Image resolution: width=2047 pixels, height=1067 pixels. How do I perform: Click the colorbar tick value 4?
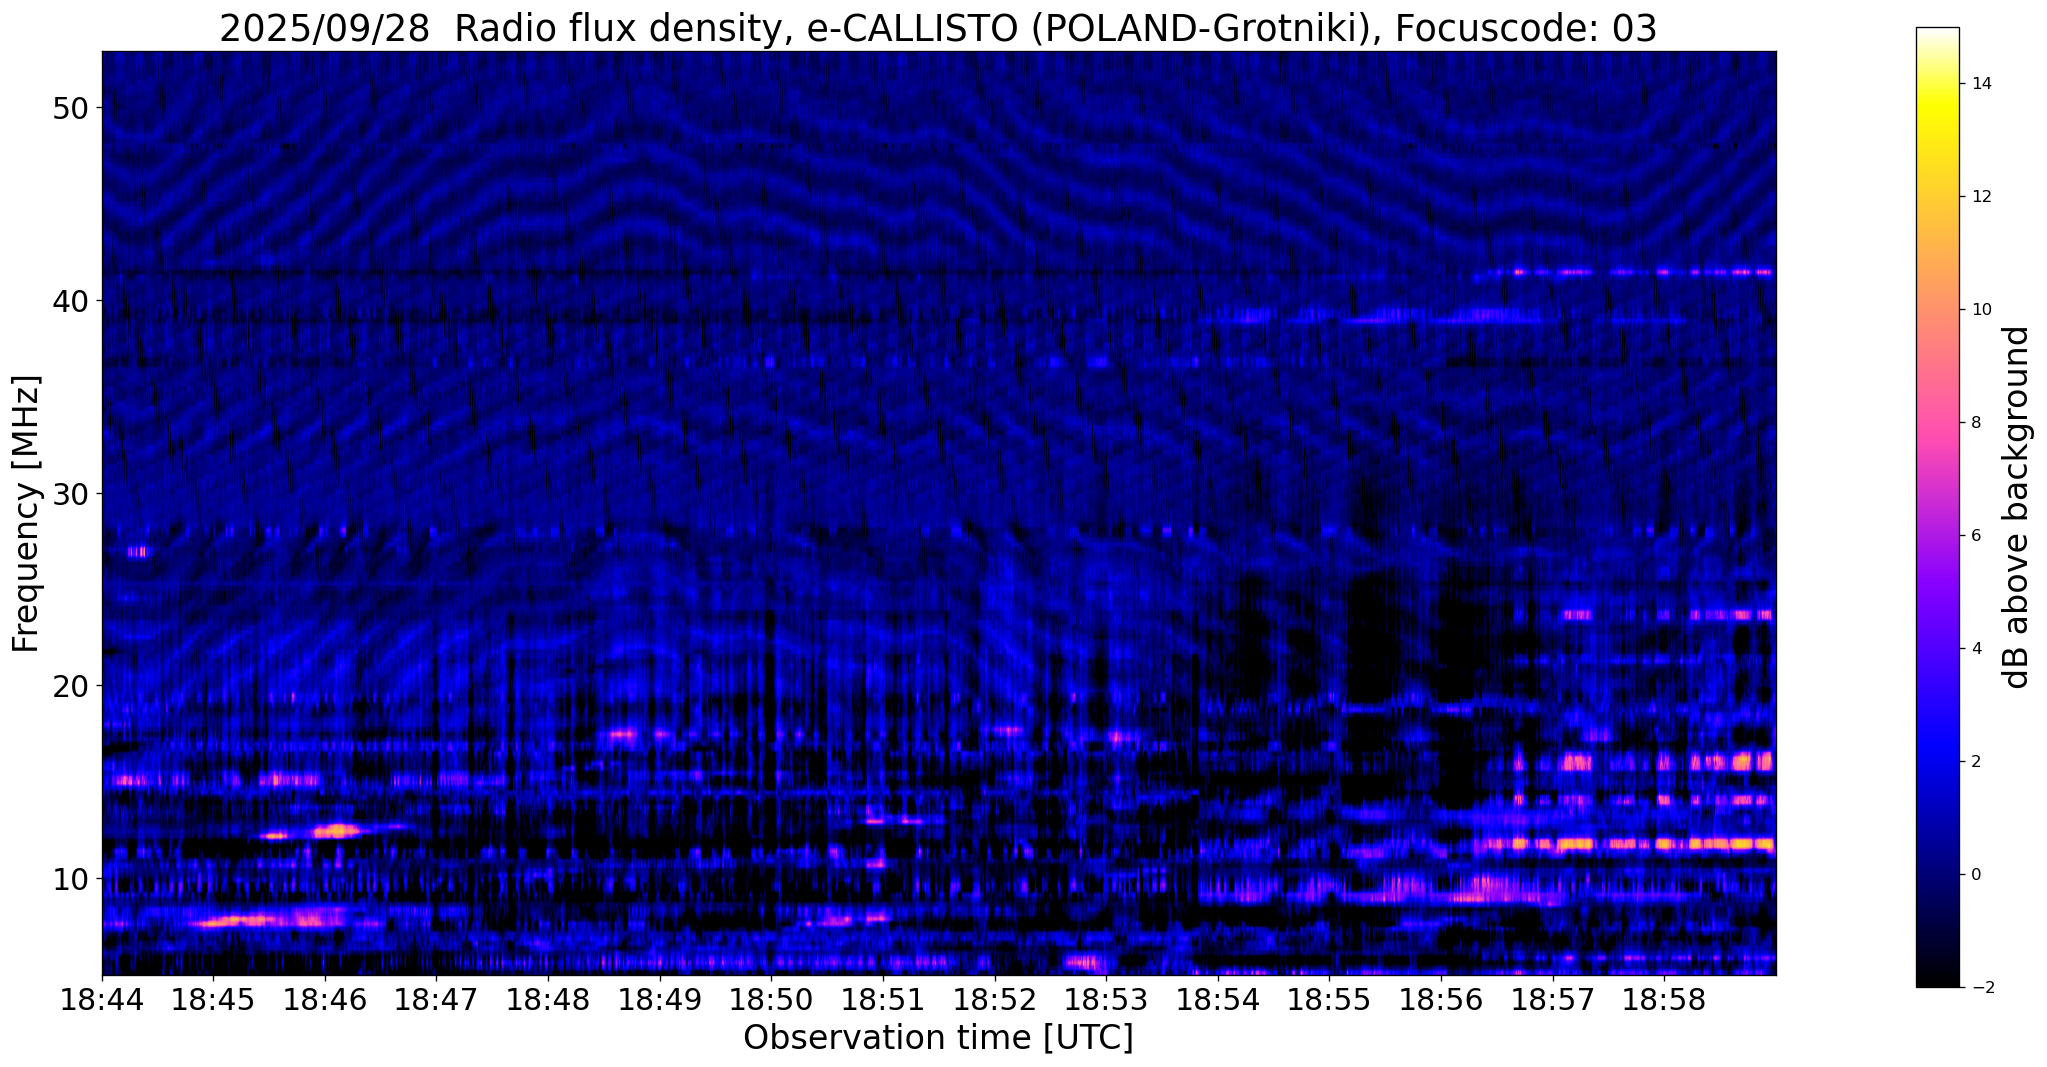(1975, 649)
